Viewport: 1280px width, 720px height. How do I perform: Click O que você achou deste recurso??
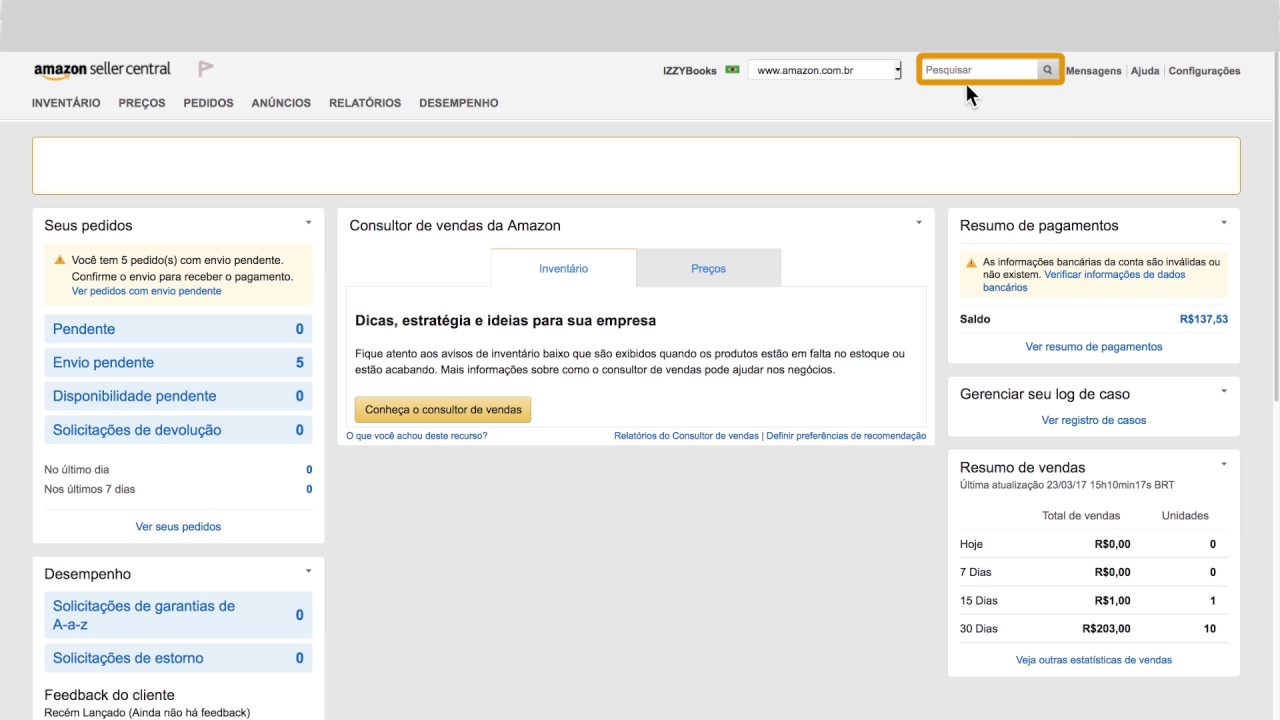[417, 436]
